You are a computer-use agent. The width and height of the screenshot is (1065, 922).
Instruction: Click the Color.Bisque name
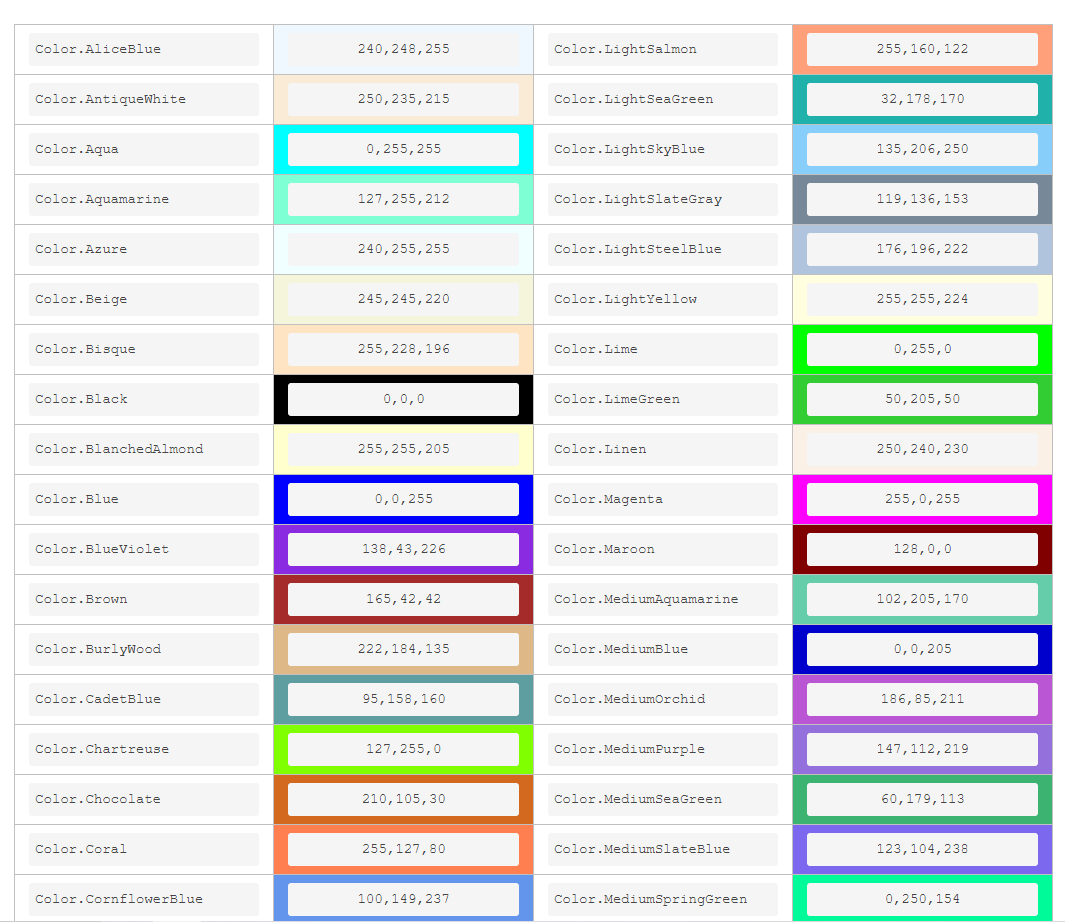[x=144, y=349]
